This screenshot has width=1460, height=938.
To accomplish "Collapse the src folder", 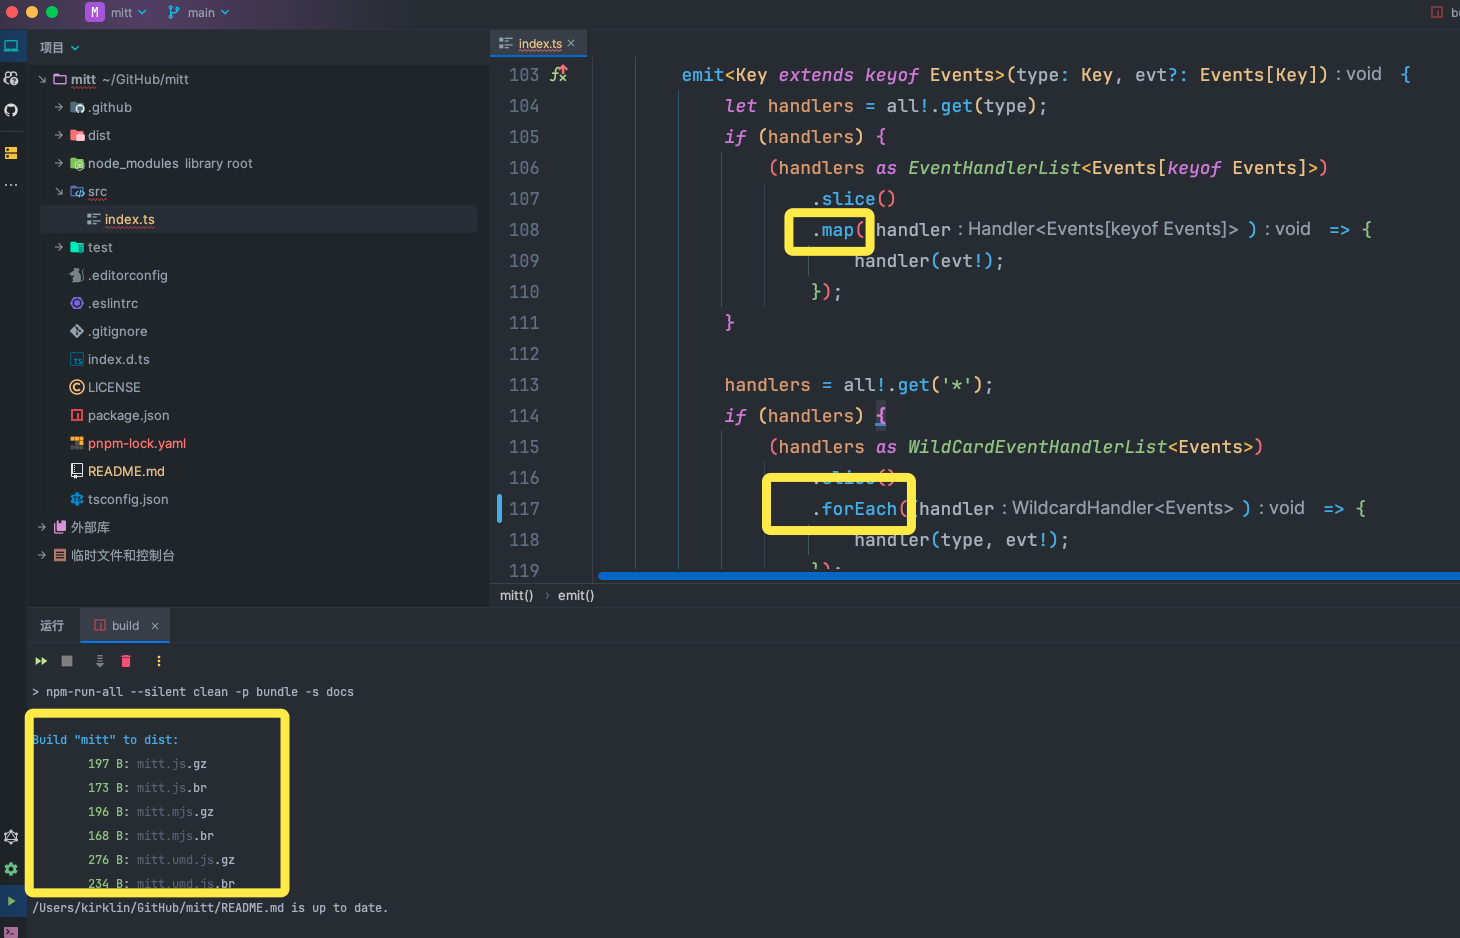I will tap(59, 191).
